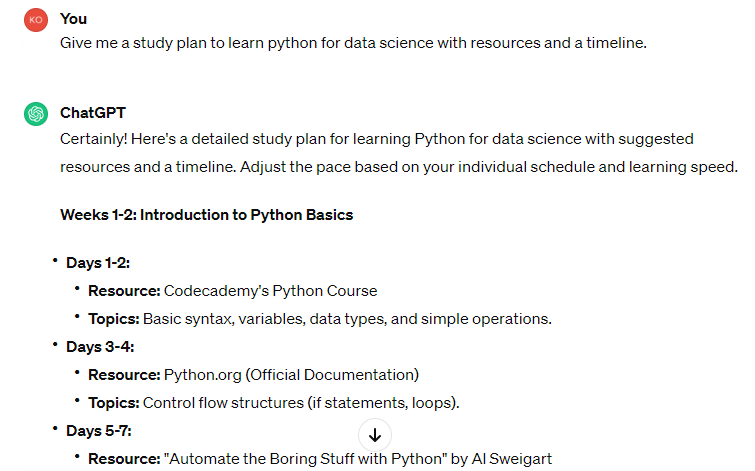Click the 'Days 3-4:' bullet item
Viewport: 755px width, 471px height.
[x=100, y=347]
